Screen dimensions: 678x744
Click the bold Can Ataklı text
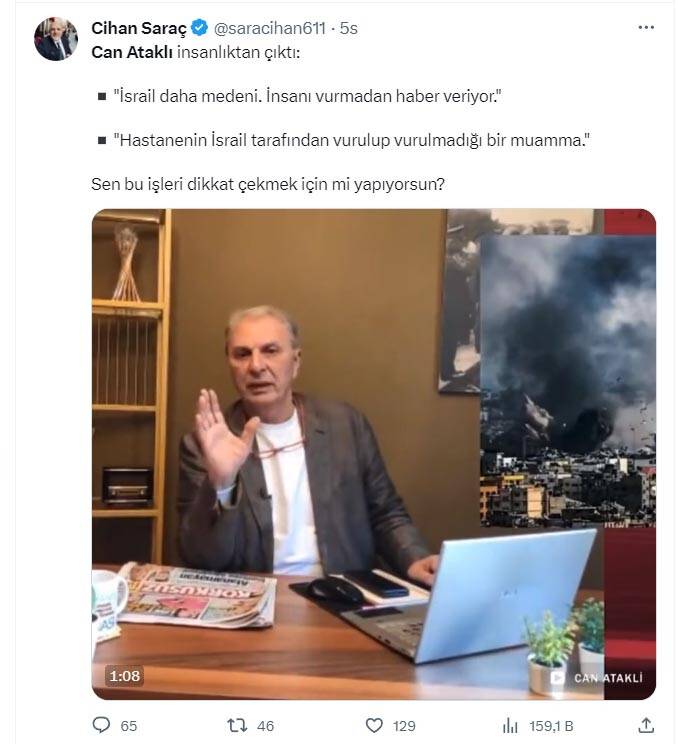[x=132, y=52]
